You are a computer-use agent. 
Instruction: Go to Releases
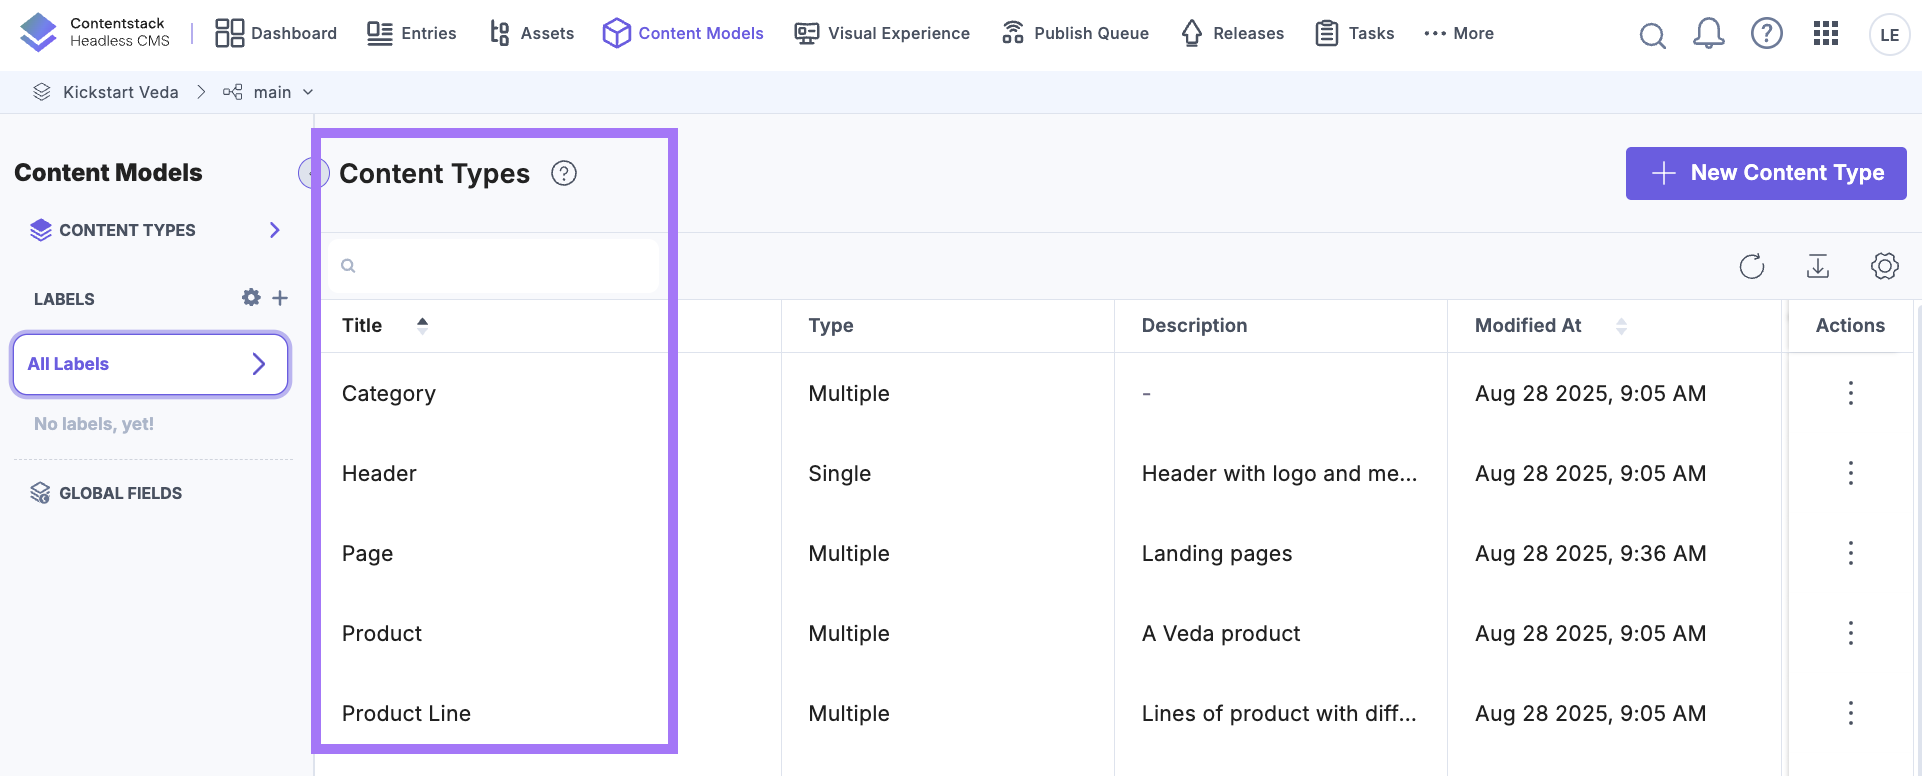(x=1232, y=33)
